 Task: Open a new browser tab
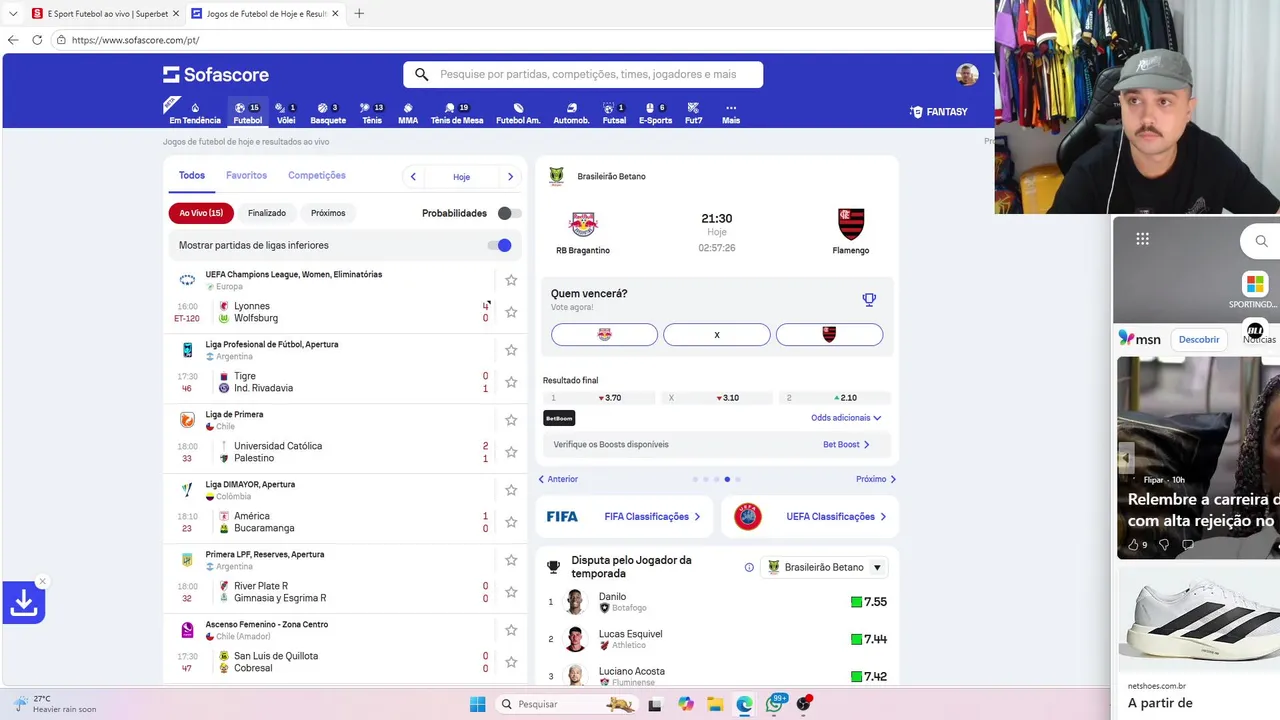359,13
